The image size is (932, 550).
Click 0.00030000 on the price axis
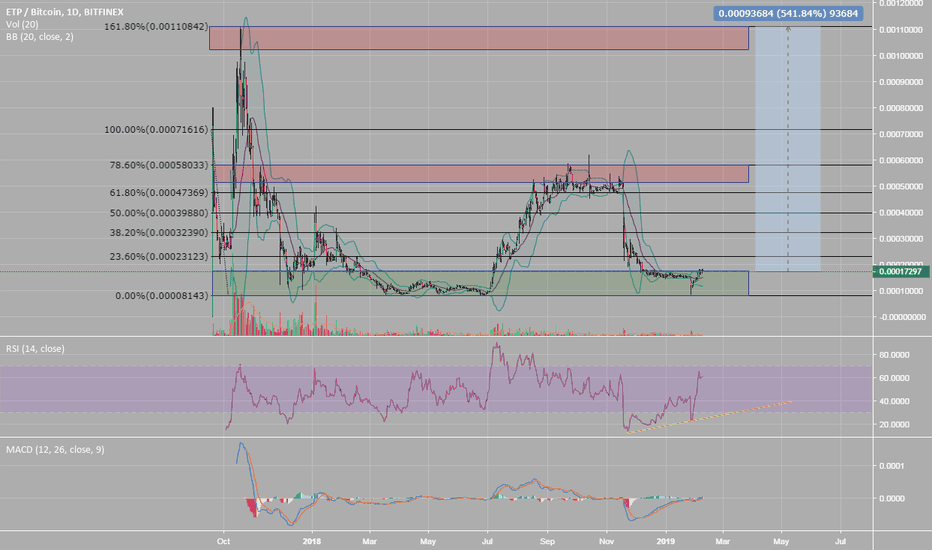tap(902, 239)
